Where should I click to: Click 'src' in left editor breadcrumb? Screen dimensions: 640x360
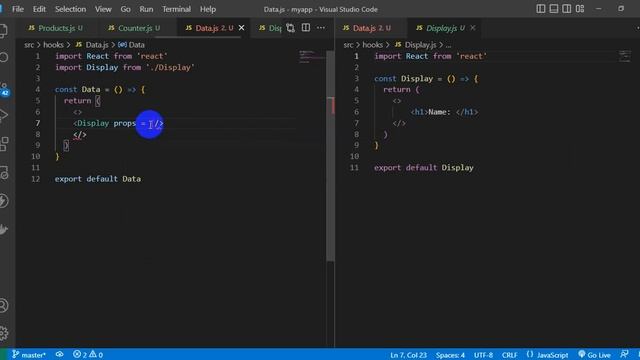(x=29, y=45)
